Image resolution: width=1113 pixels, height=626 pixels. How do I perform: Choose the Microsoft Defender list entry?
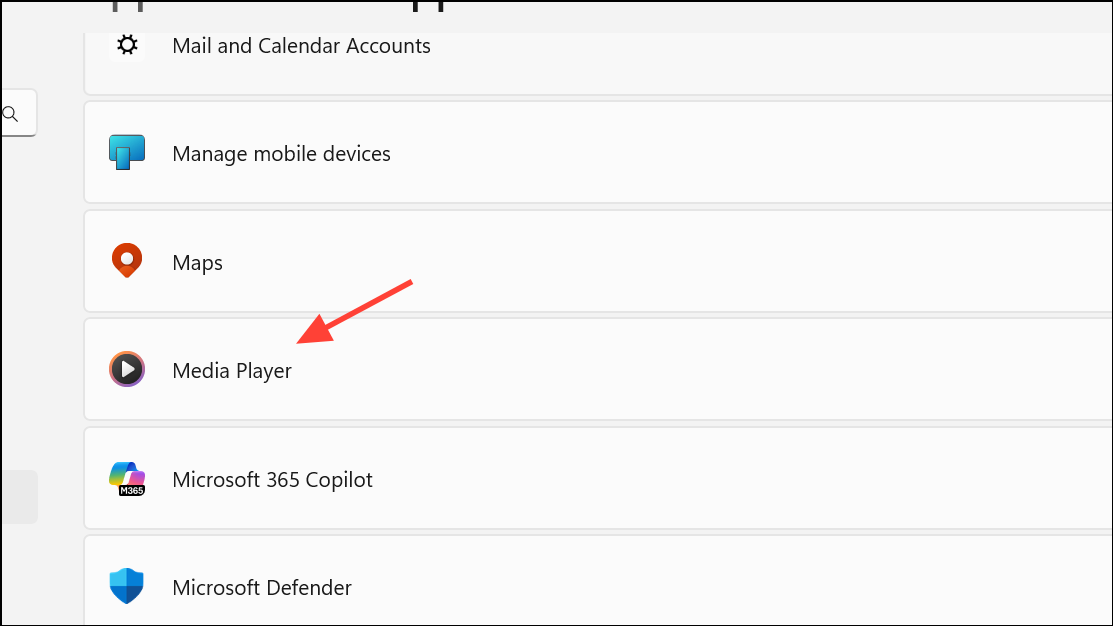(x=598, y=581)
